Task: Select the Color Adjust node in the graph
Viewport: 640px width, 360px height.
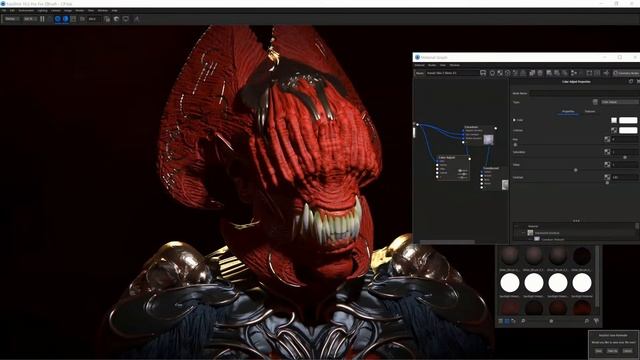Action: click(x=453, y=167)
